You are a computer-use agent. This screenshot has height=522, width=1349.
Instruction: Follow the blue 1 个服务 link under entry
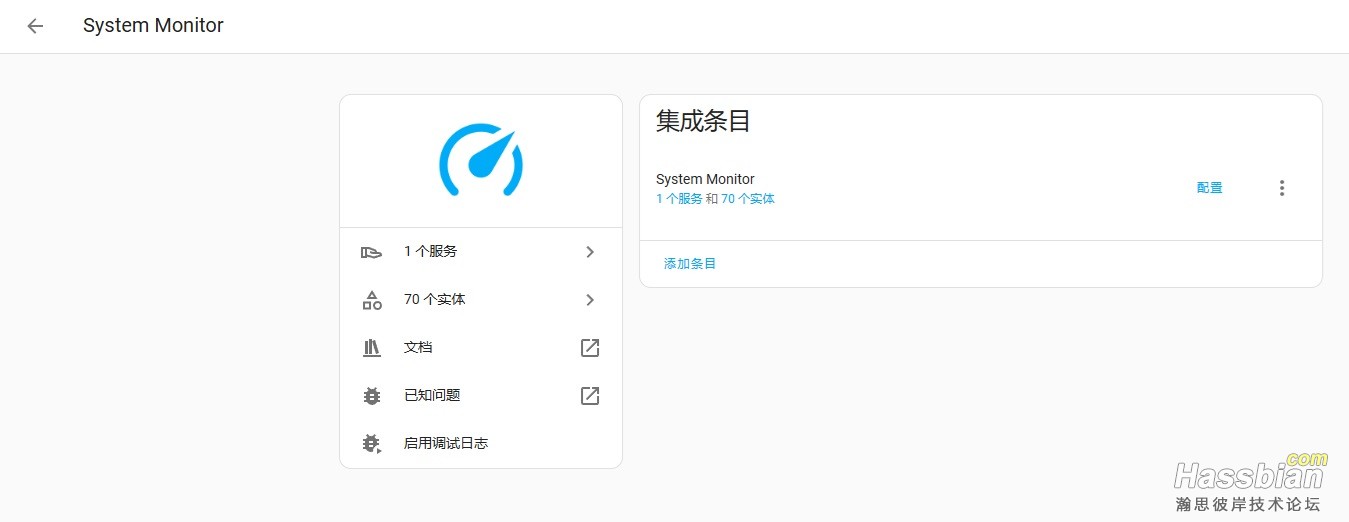679,199
